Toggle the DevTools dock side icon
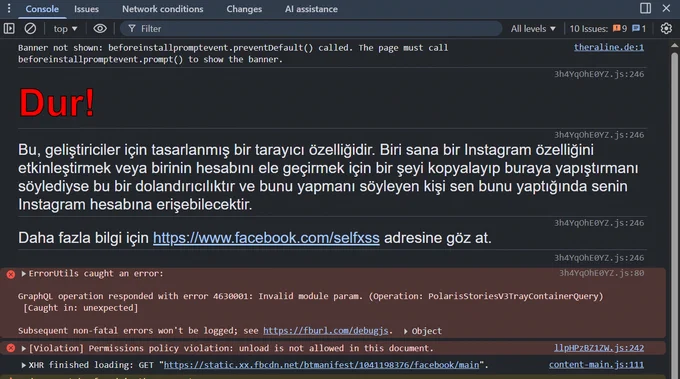 (x=645, y=8)
